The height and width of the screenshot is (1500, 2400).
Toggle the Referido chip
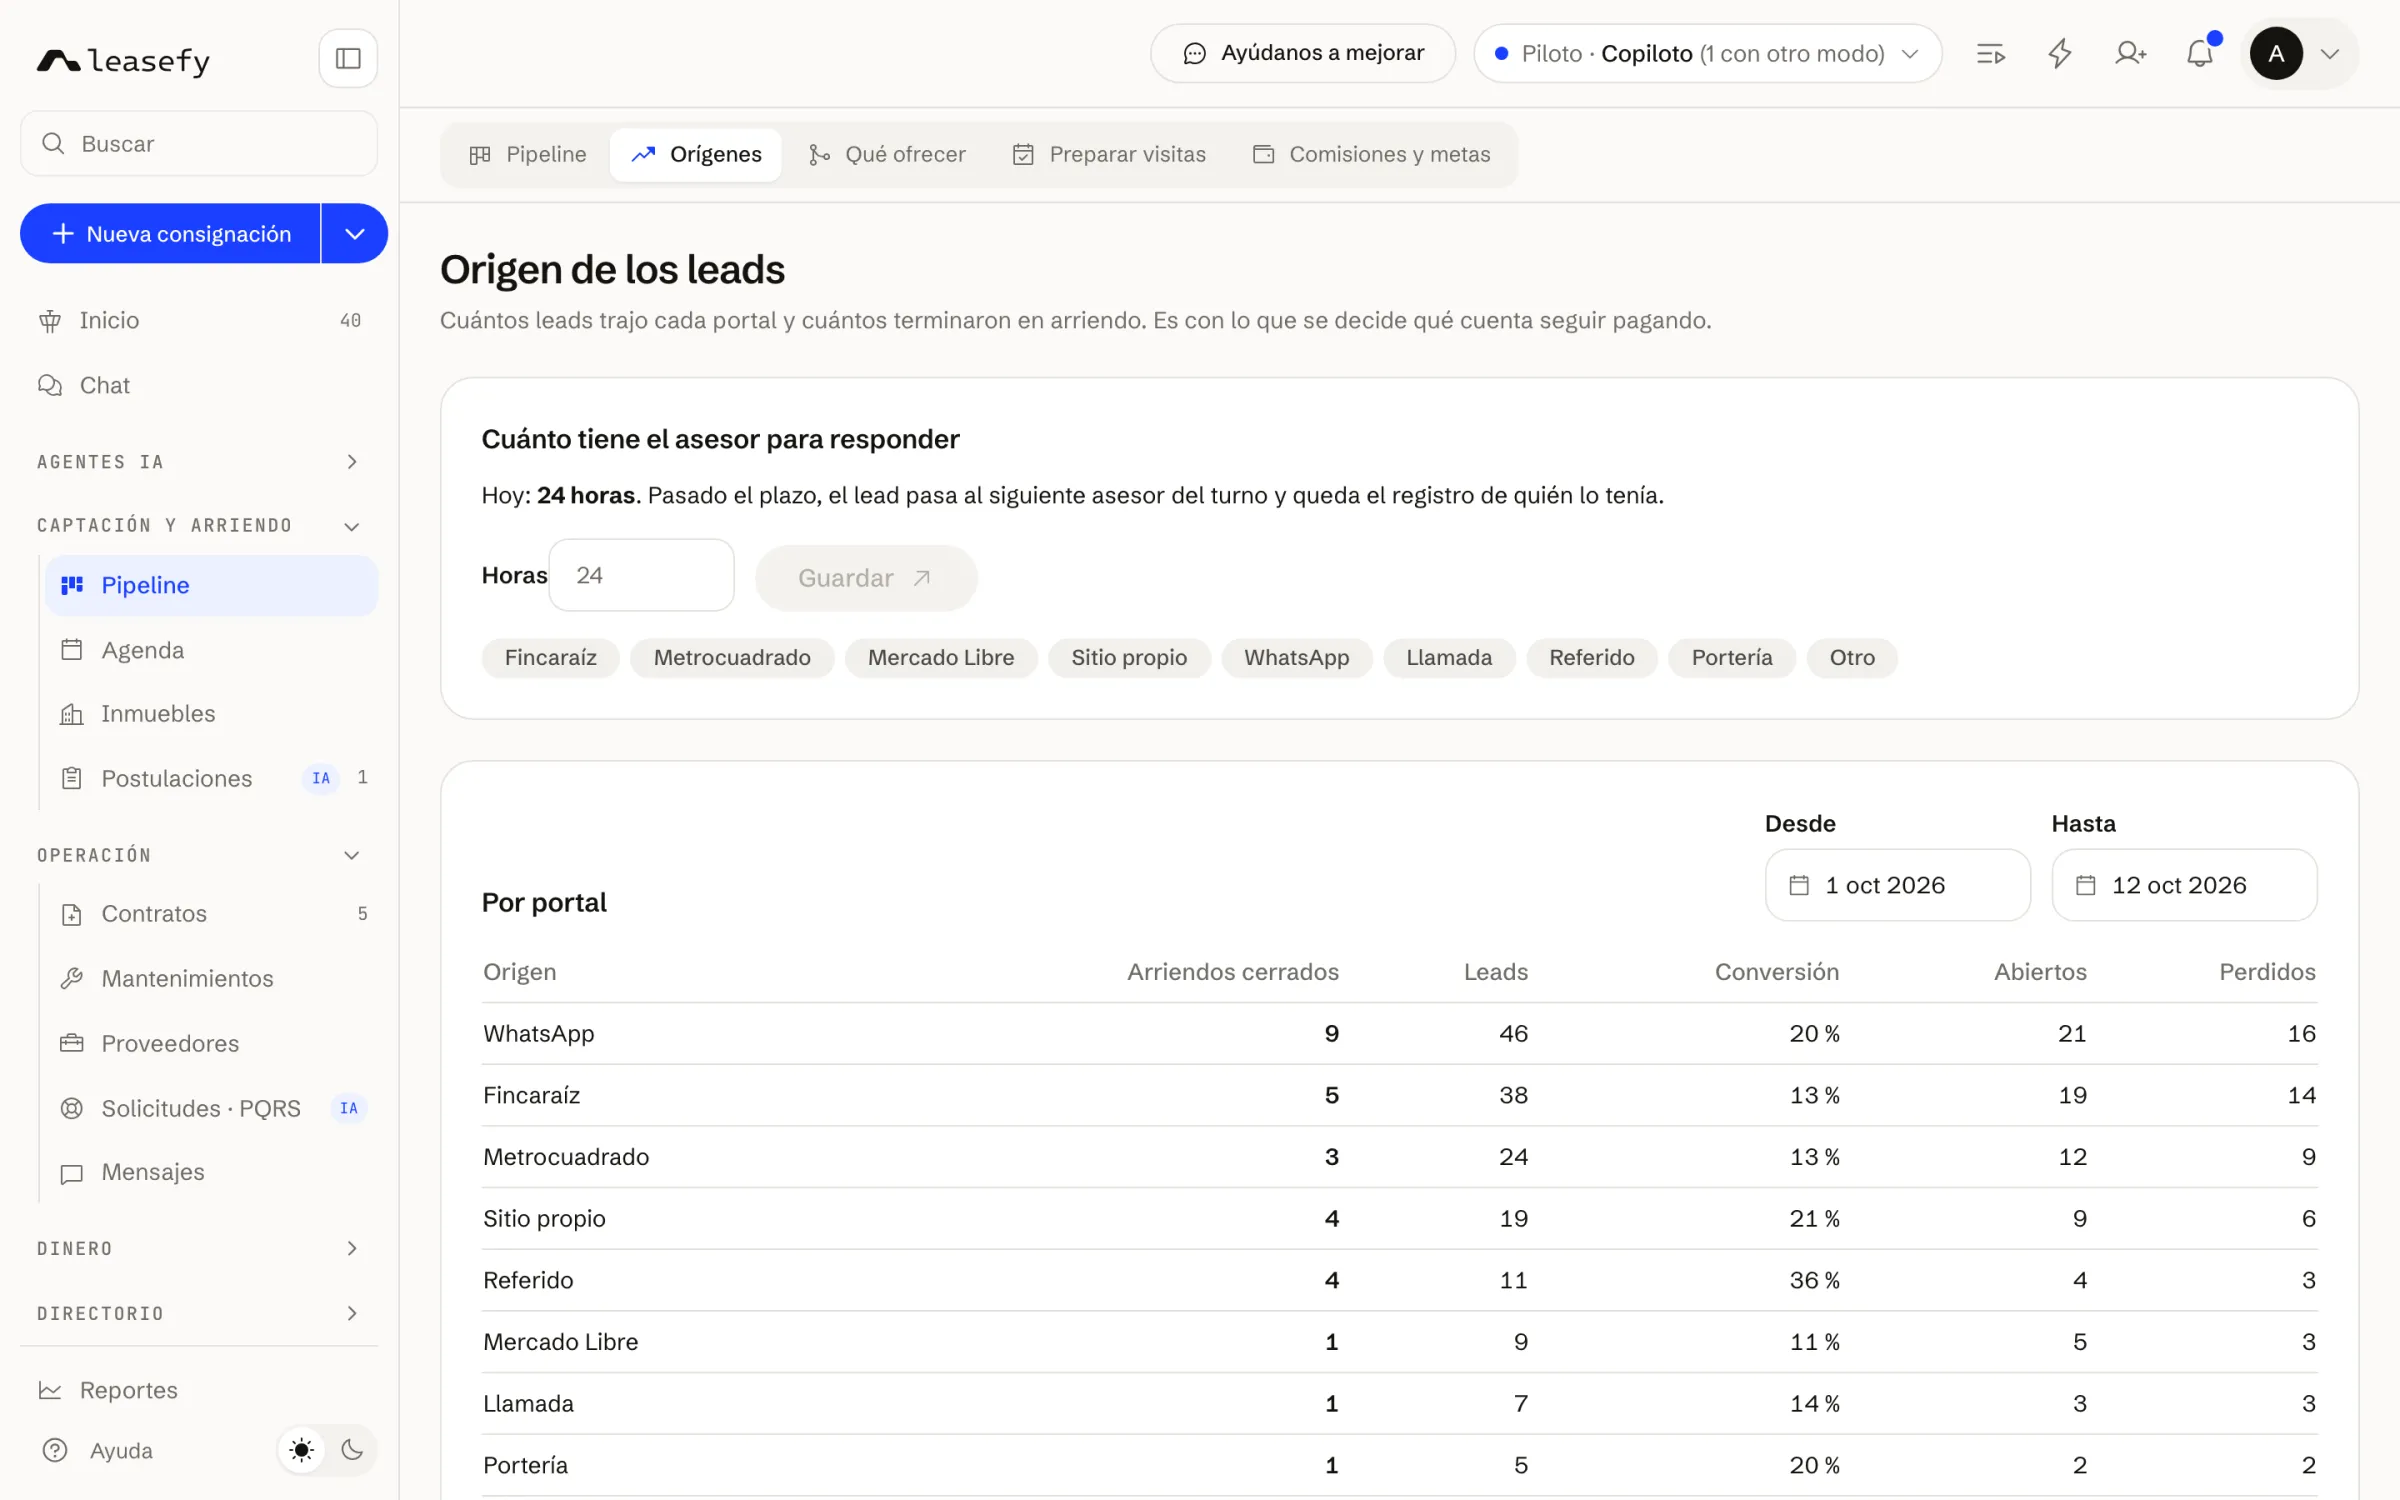pyautogui.click(x=1591, y=658)
